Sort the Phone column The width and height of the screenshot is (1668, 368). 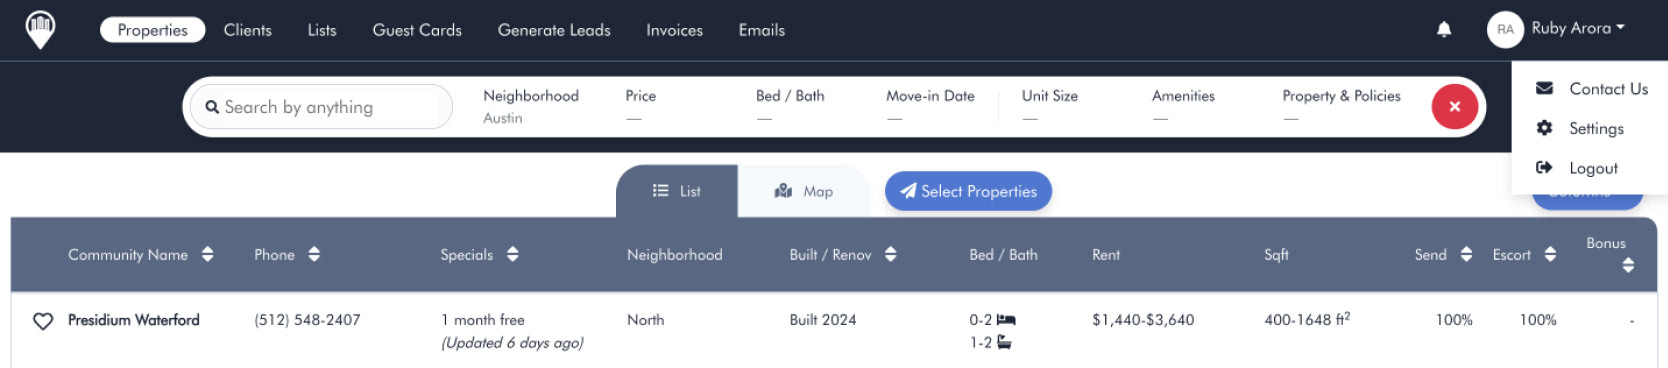(314, 254)
